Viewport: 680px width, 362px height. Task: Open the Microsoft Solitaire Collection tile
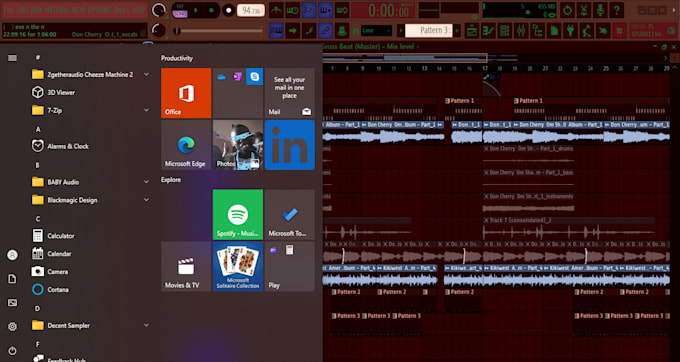click(238, 266)
